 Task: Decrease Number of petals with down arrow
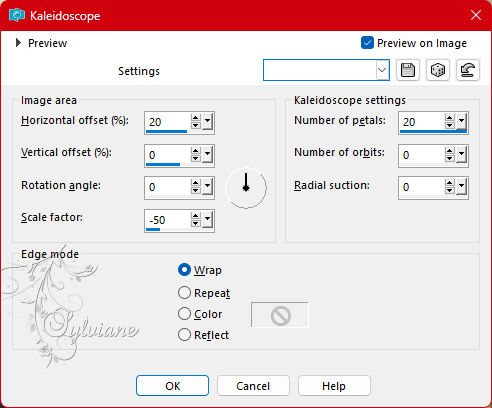click(450, 125)
